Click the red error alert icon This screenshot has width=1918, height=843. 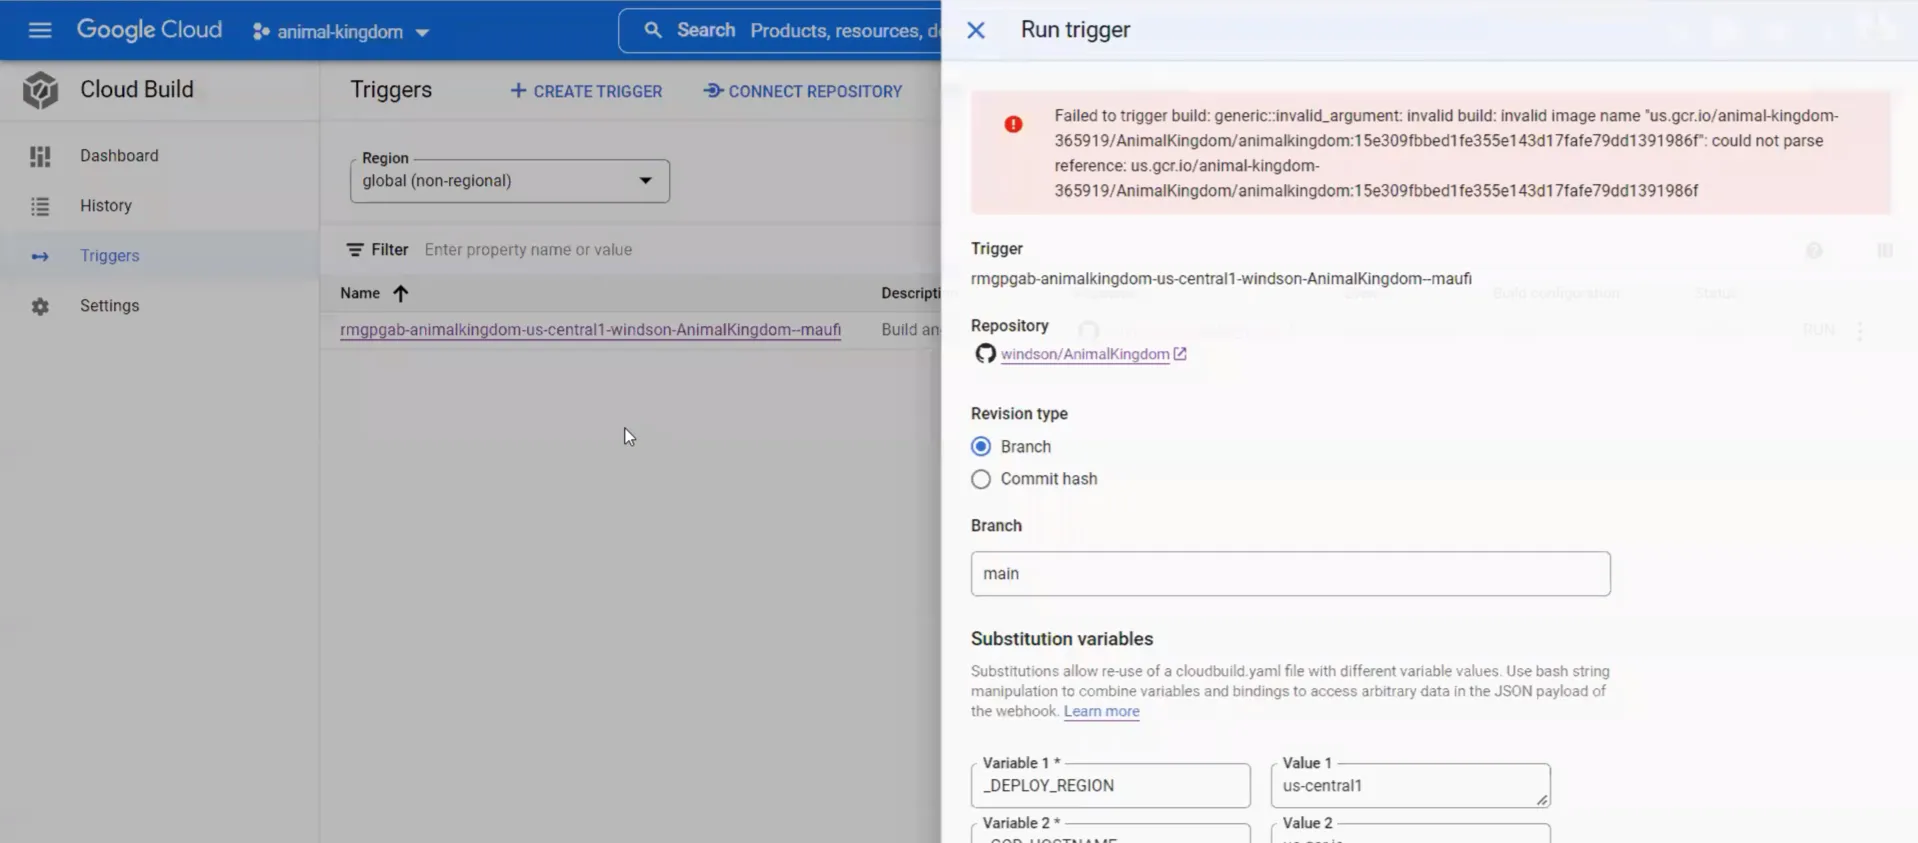pos(1013,124)
